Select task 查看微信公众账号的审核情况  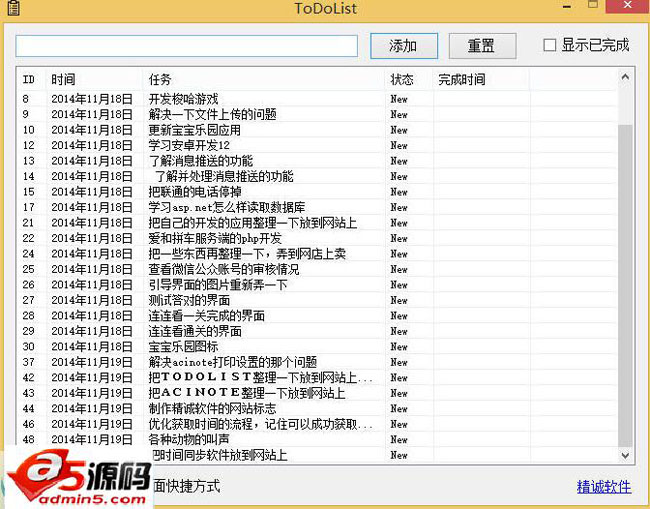pos(224,269)
